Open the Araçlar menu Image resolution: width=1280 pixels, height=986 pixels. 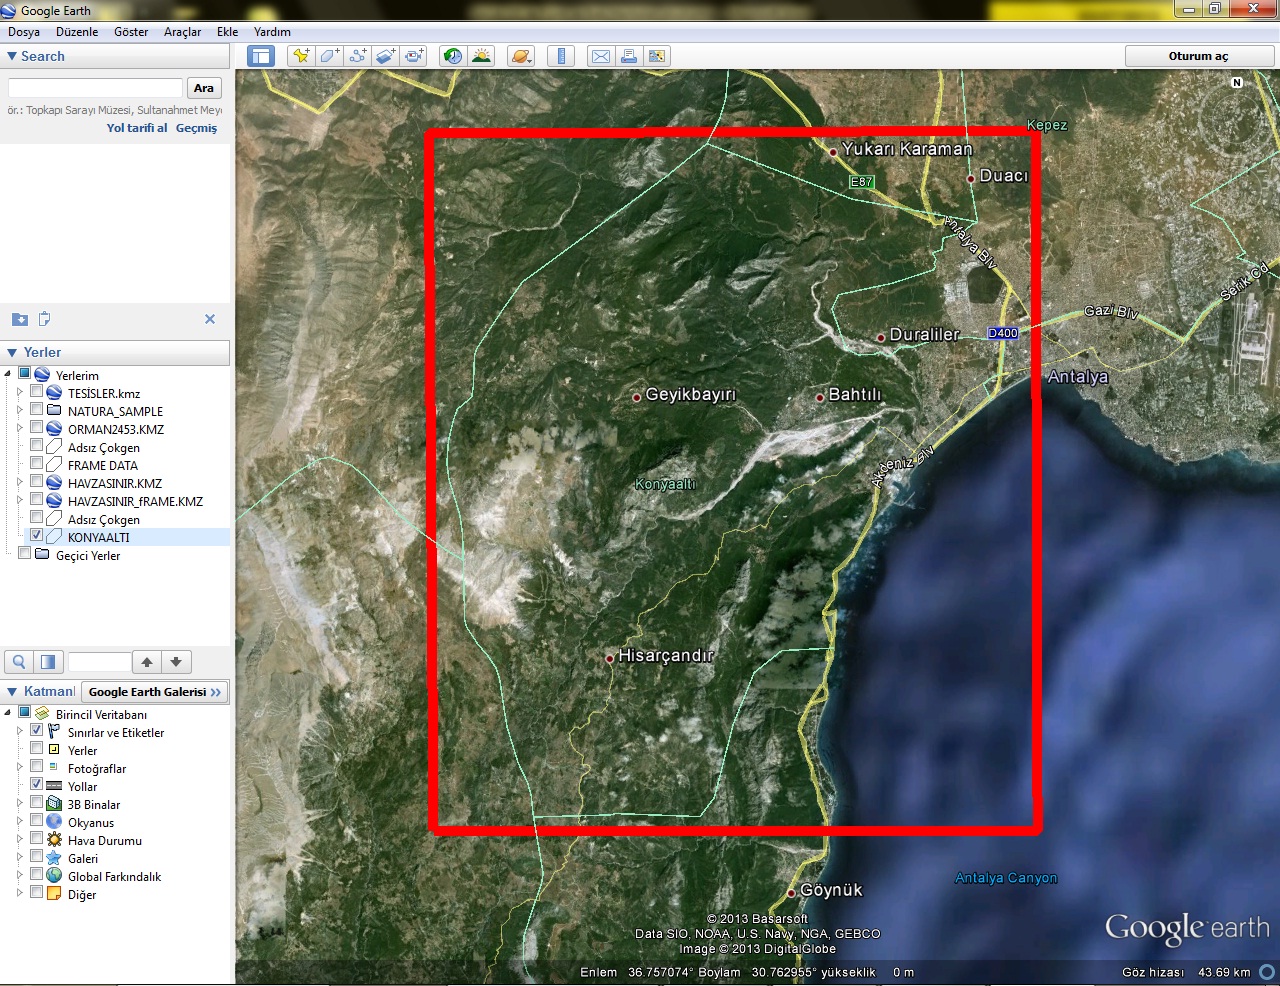pyautogui.click(x=182, y=32)
